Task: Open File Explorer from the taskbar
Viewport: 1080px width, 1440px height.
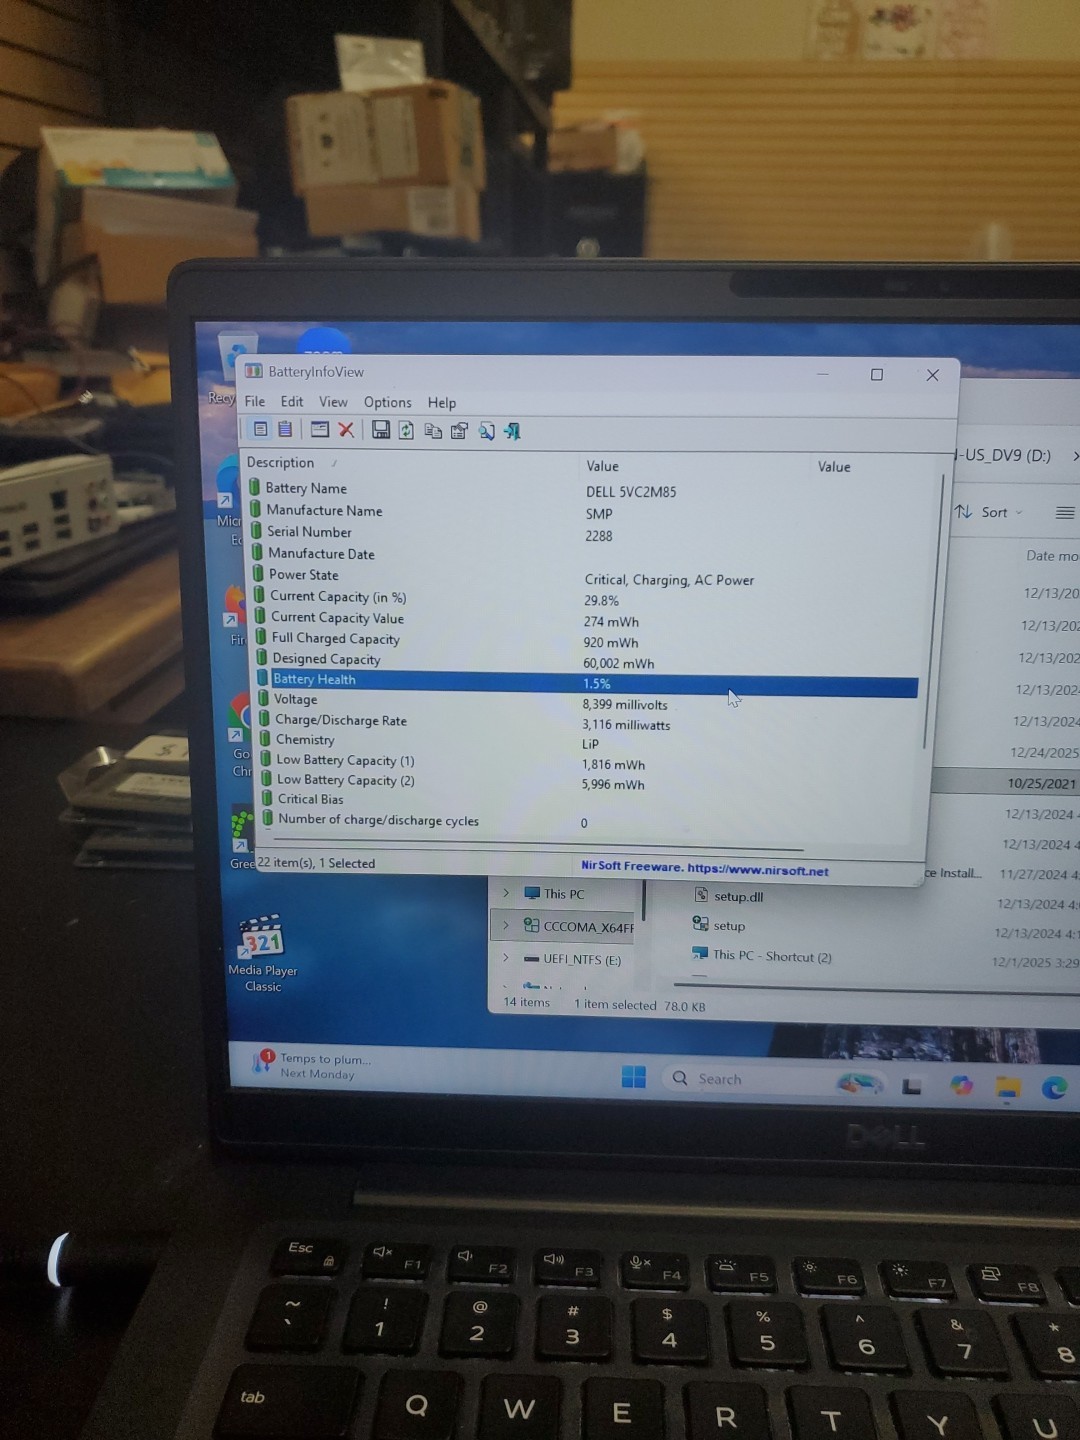Action: point(1008,1088)
